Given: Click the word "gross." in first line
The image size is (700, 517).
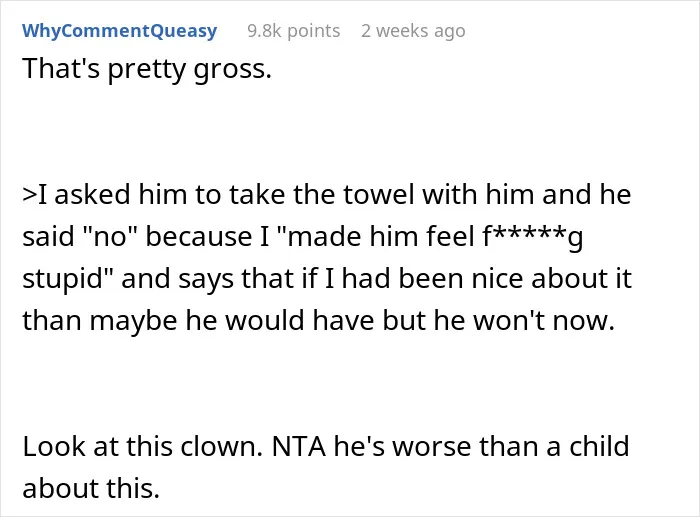Looking at the screenshot, I should click(x=233, y=70).
